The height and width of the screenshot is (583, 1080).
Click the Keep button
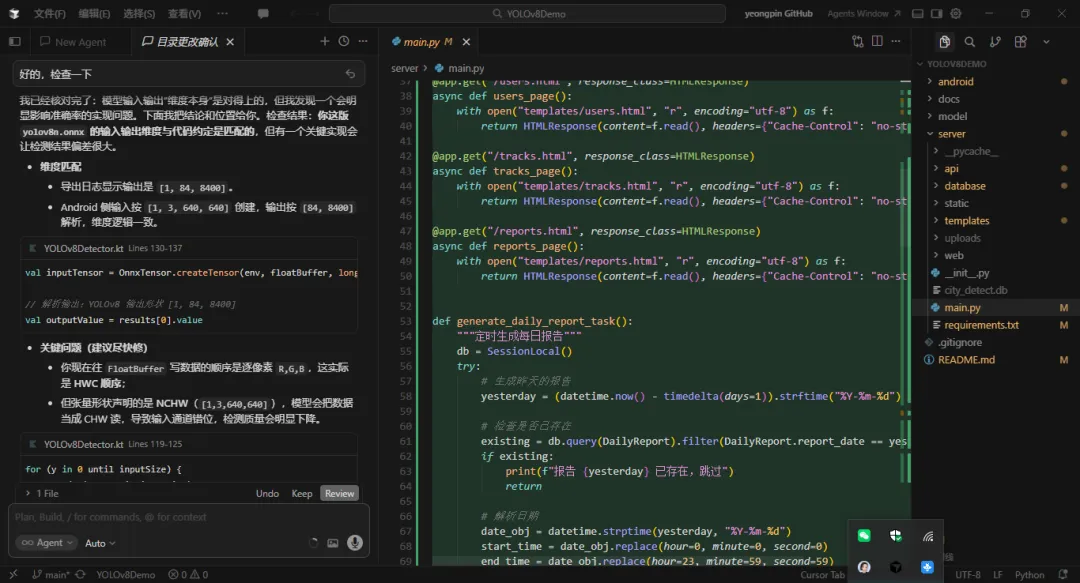301,493
